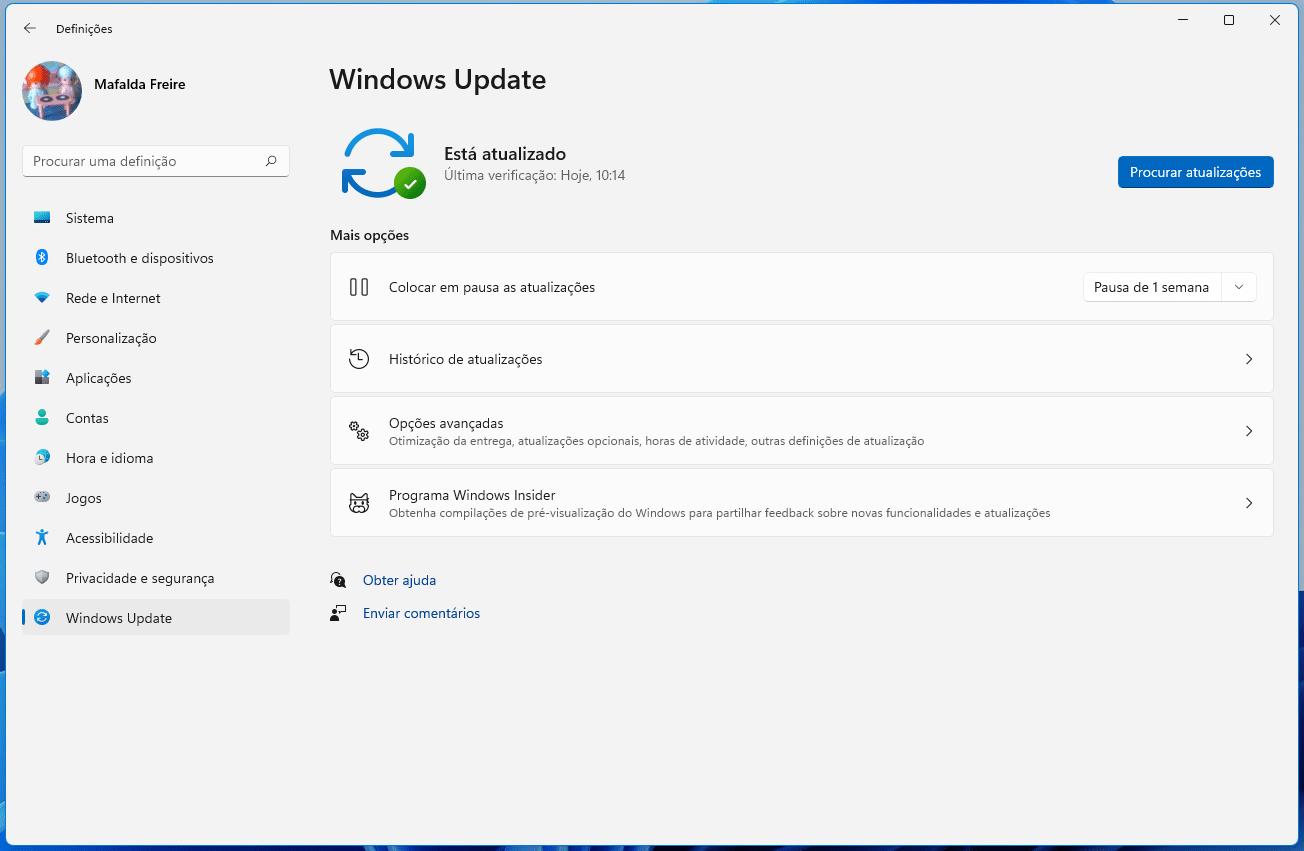Select the Rede e Internet wifi icon
The height and width of the screenshot is (851, 1304).
pyautogui.click(x=42, y=298)
